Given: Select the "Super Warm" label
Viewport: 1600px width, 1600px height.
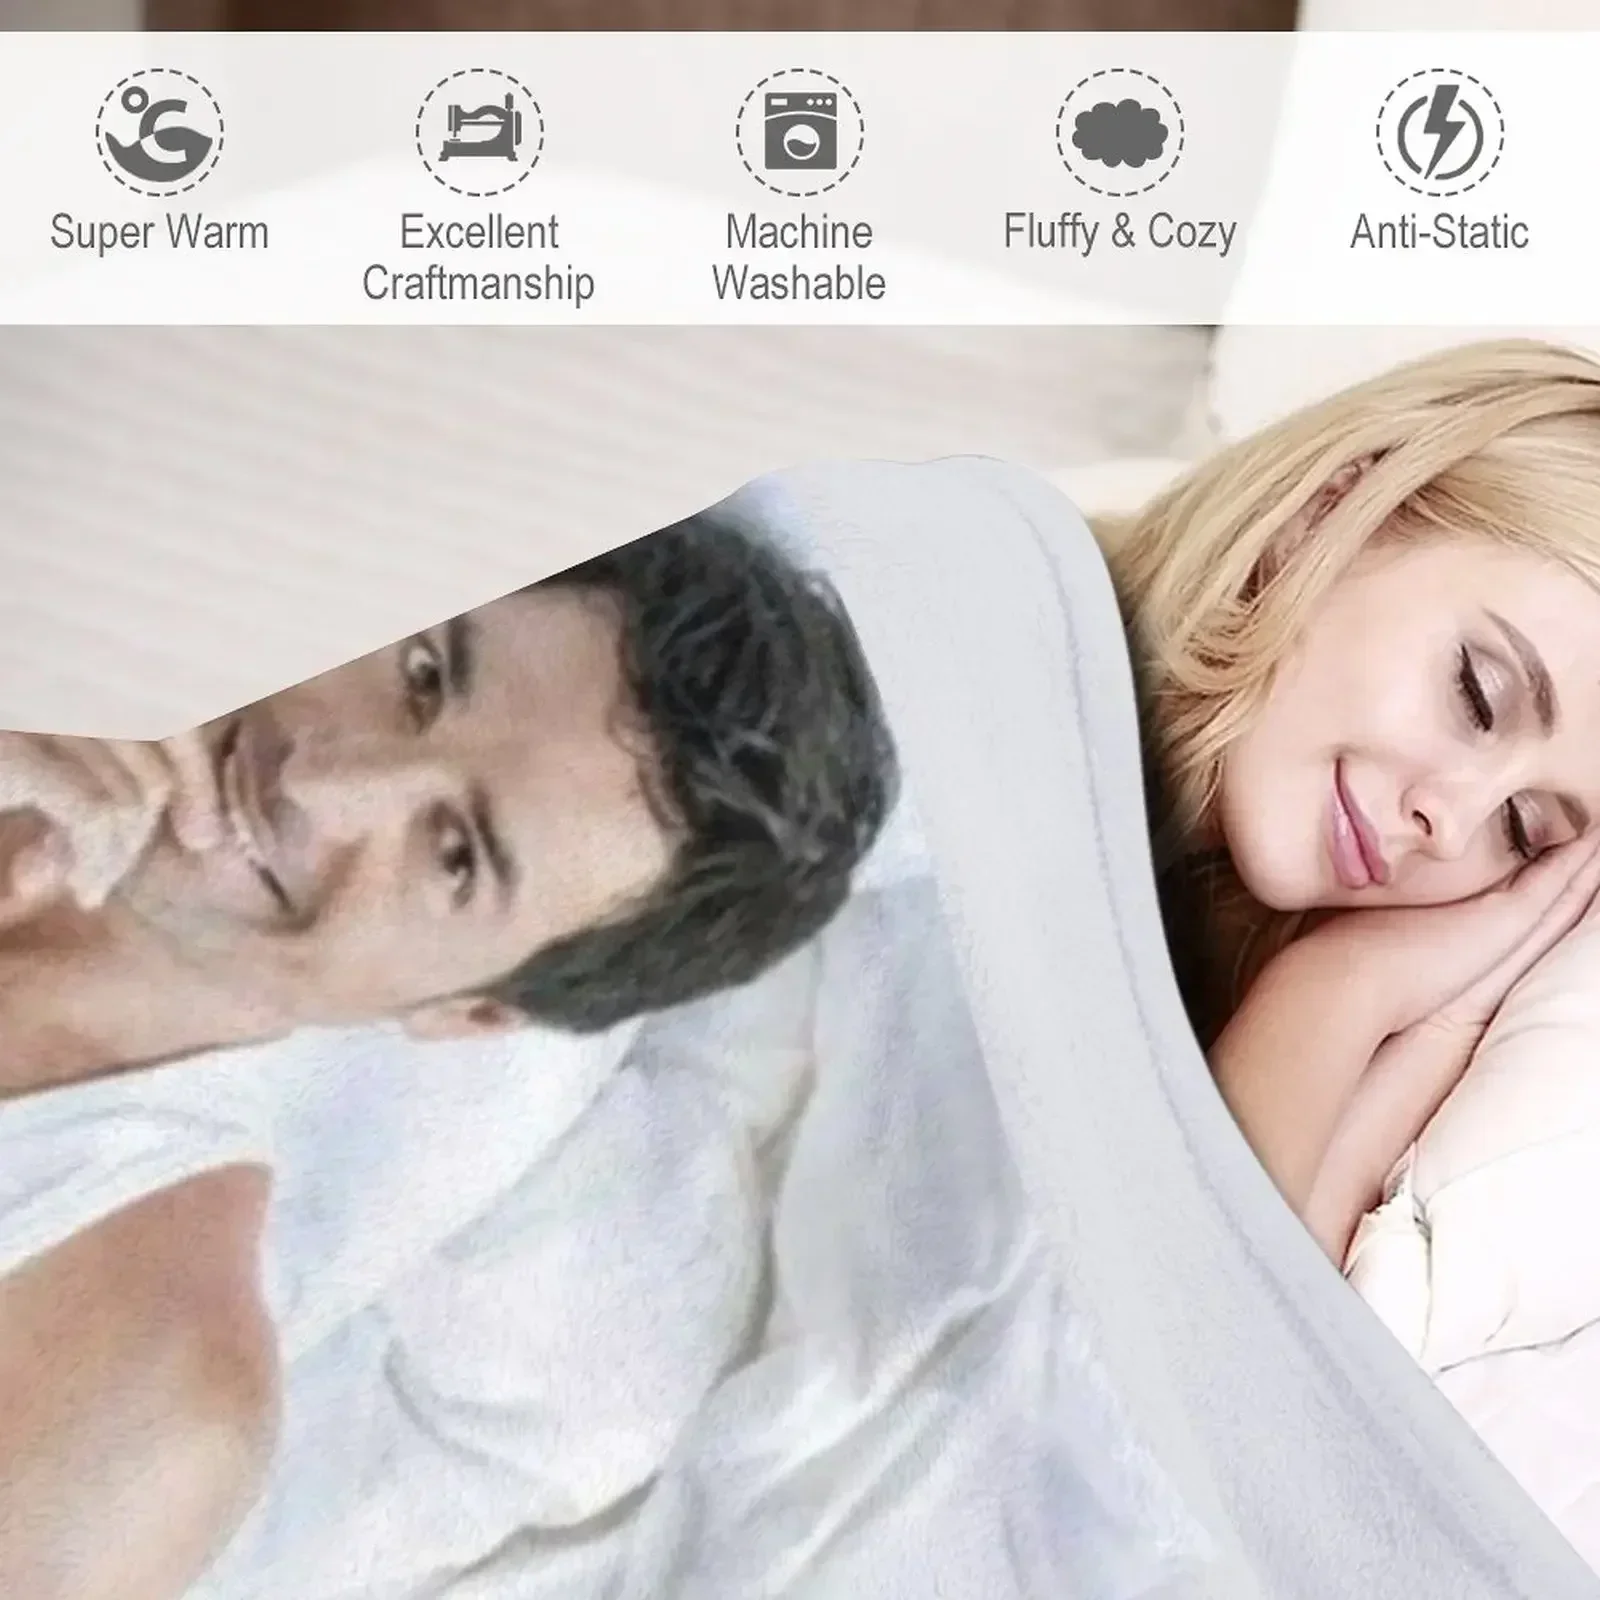Looking at the screenshot, I should (160, 232).
